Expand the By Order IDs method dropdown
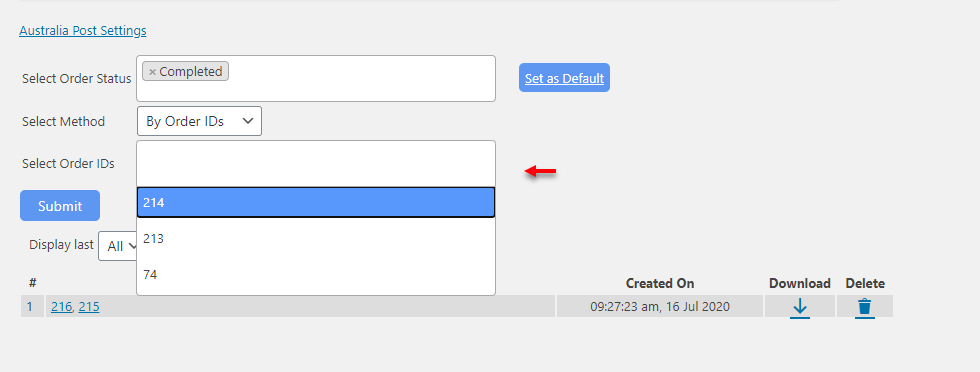This screenshot has width=980, height=372. point(199,121)
